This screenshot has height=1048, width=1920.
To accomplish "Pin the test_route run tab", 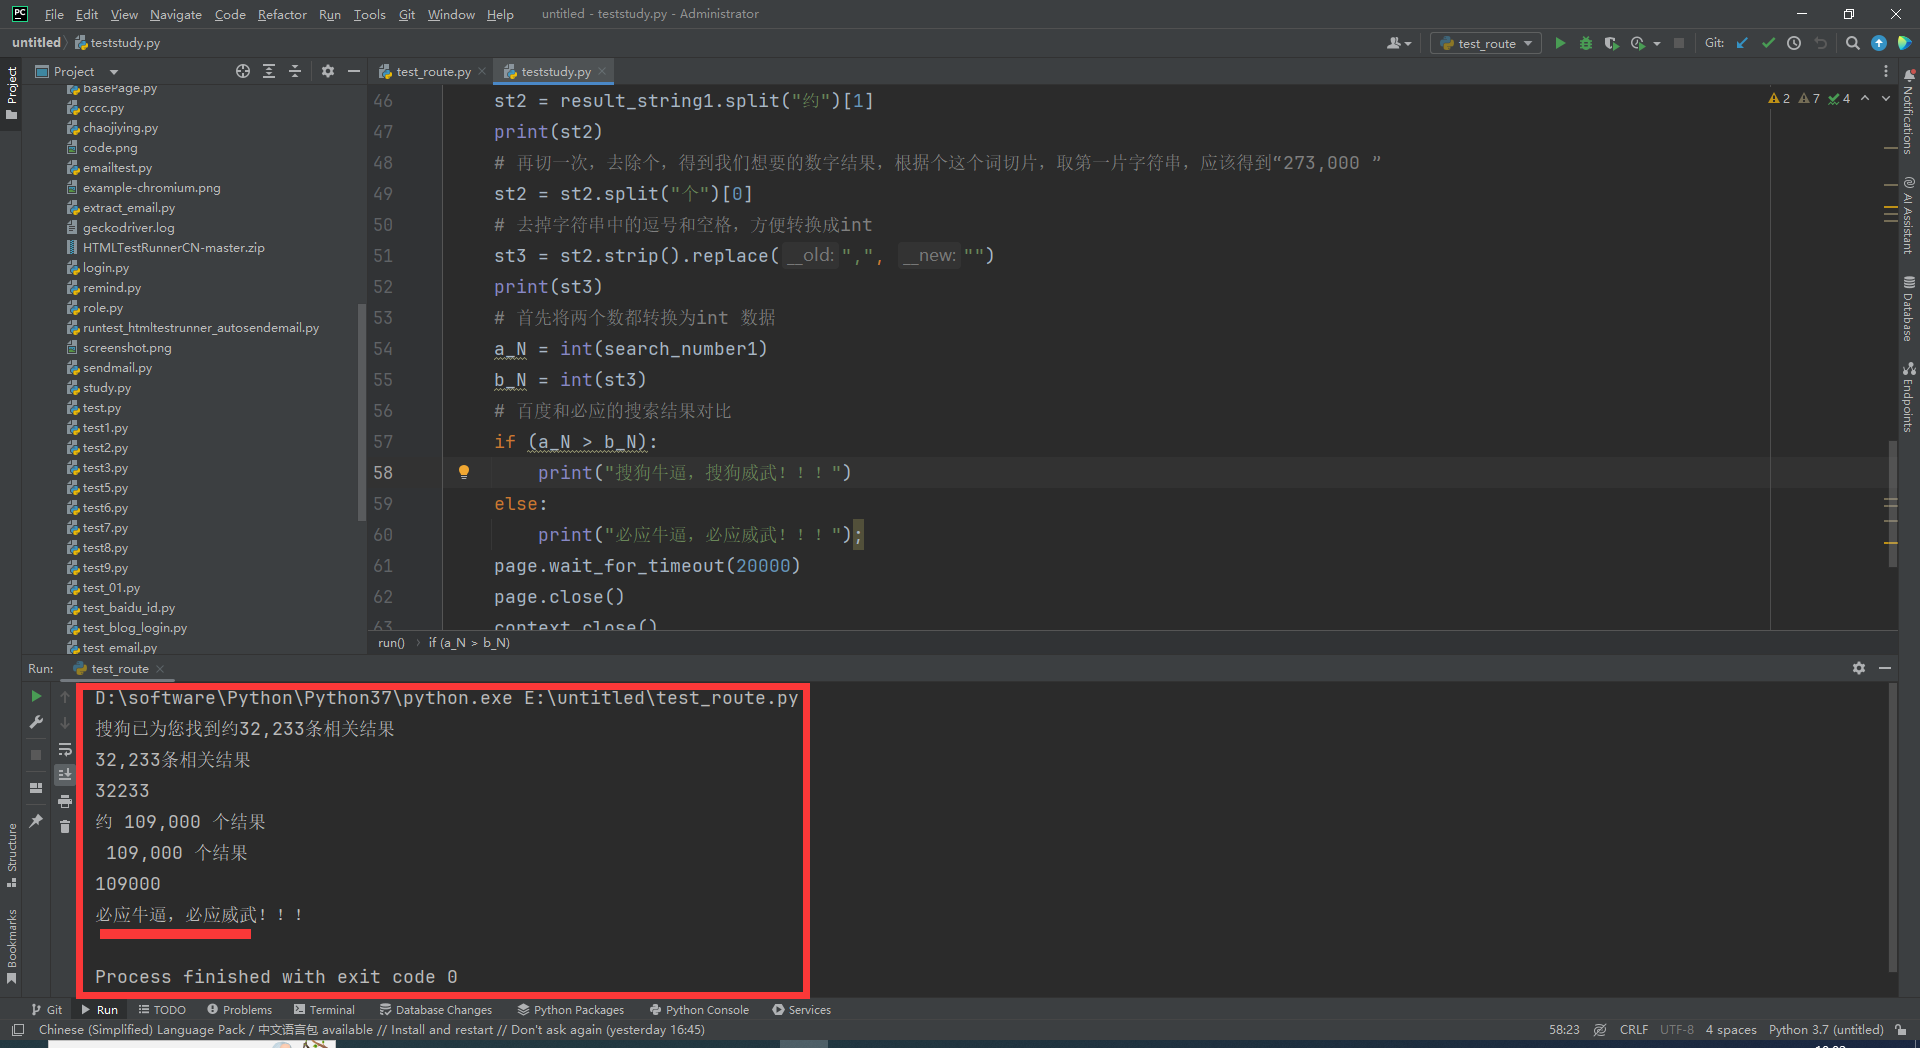I will pyautogui.click(x=36, y=821).
